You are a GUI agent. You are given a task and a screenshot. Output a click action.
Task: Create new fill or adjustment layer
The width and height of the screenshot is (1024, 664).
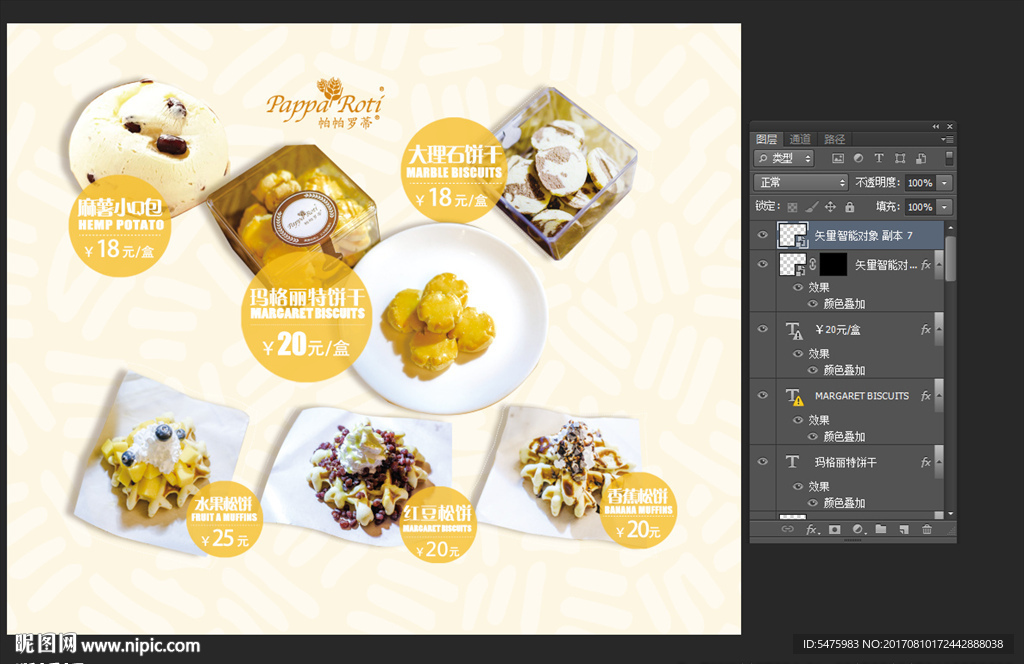[858, 530]
